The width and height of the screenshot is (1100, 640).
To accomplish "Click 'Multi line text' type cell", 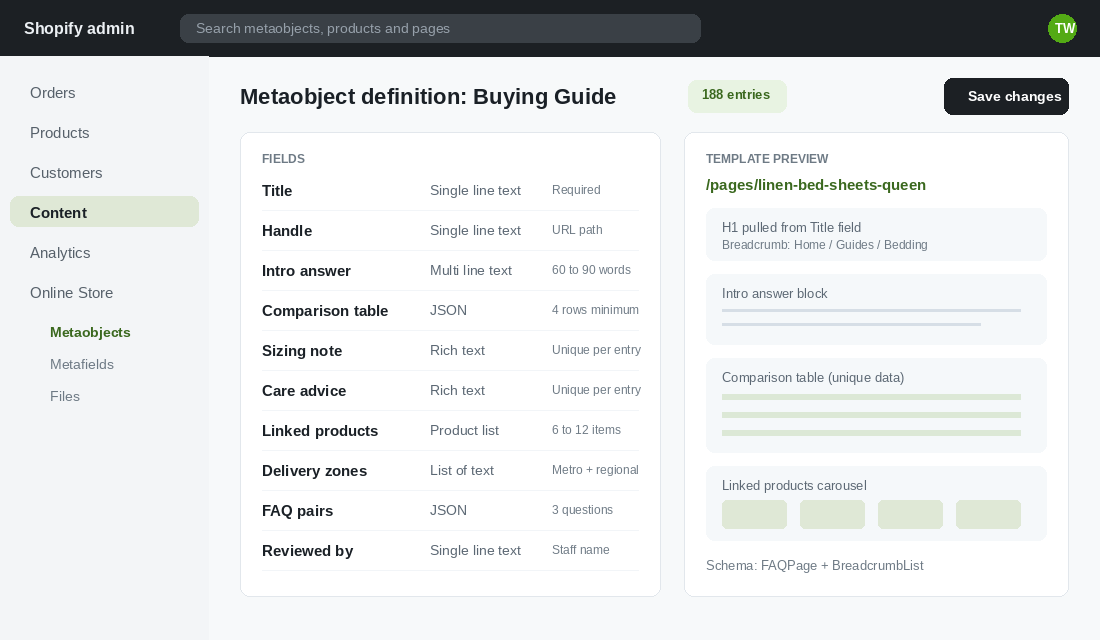I will tap(471, 270).
